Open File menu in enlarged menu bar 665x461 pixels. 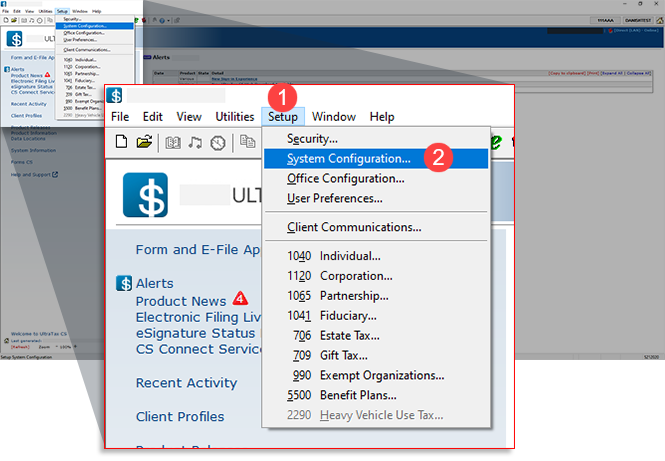tap(120, 117)
